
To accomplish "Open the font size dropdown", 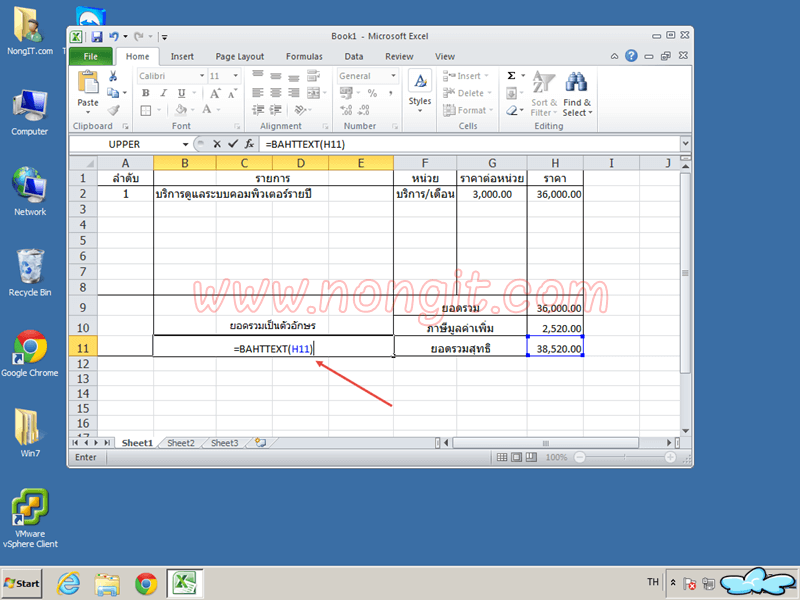I will tap(236, 75).
